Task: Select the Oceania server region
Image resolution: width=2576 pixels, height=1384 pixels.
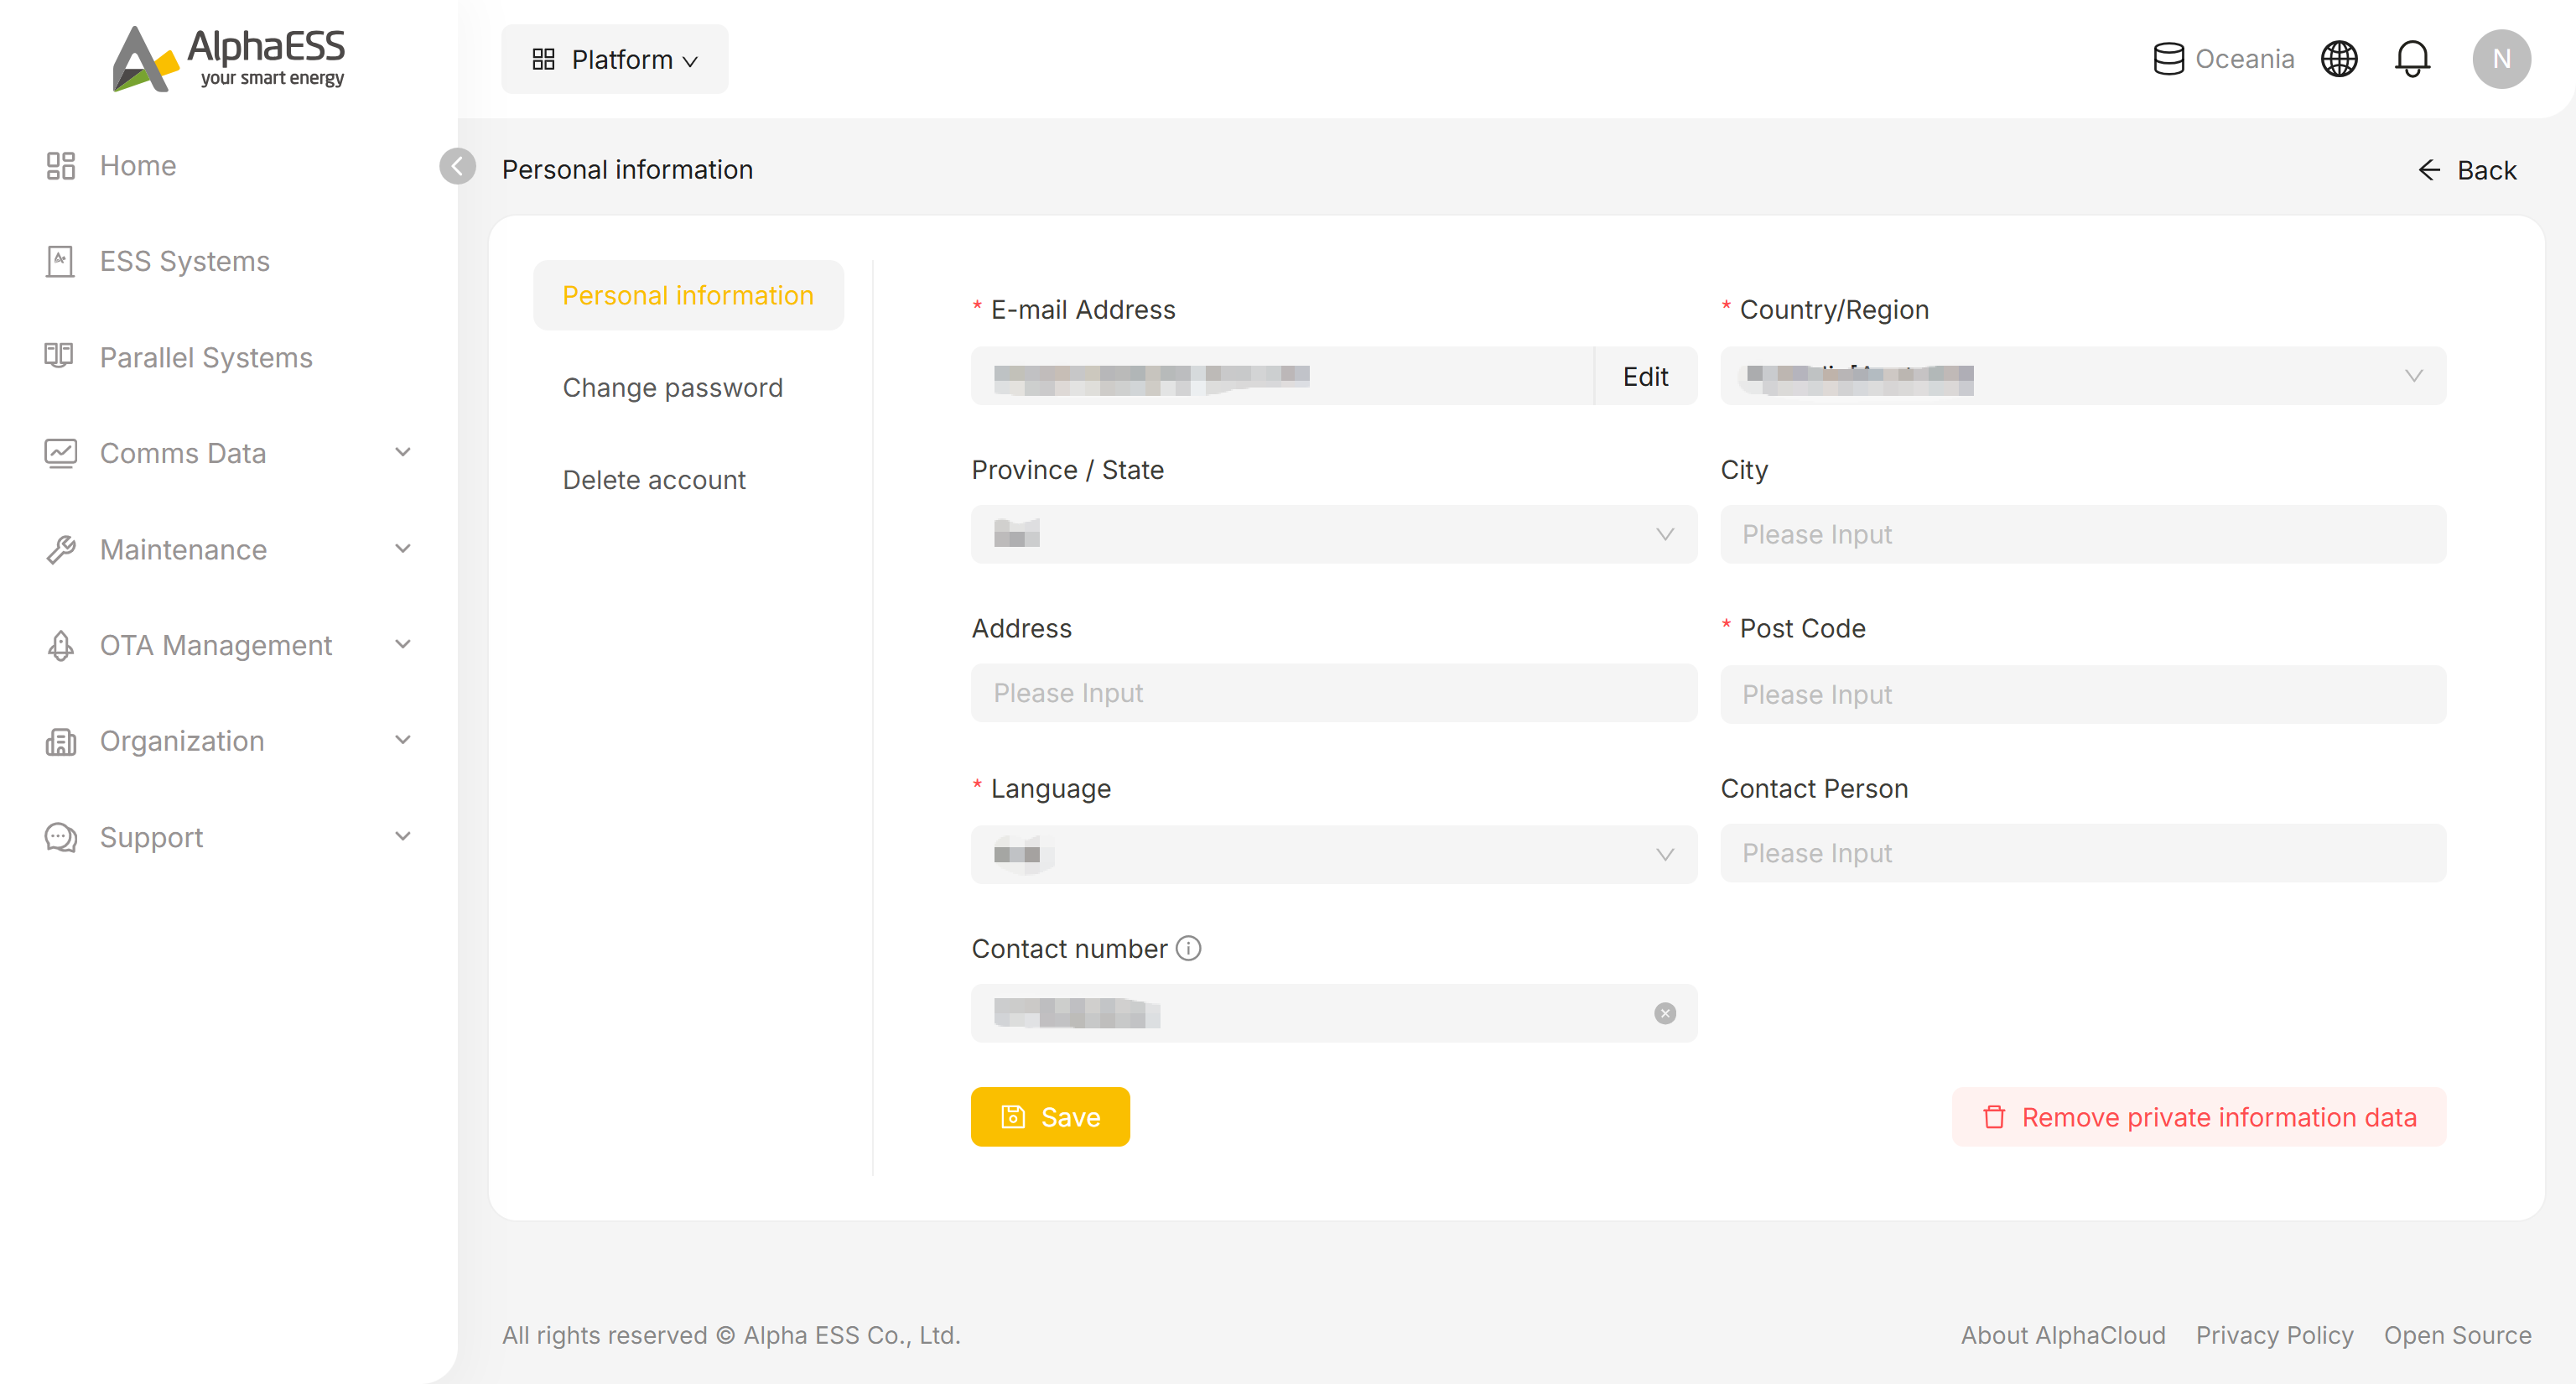Action: pyautogui.click(x=2223, y=59)
